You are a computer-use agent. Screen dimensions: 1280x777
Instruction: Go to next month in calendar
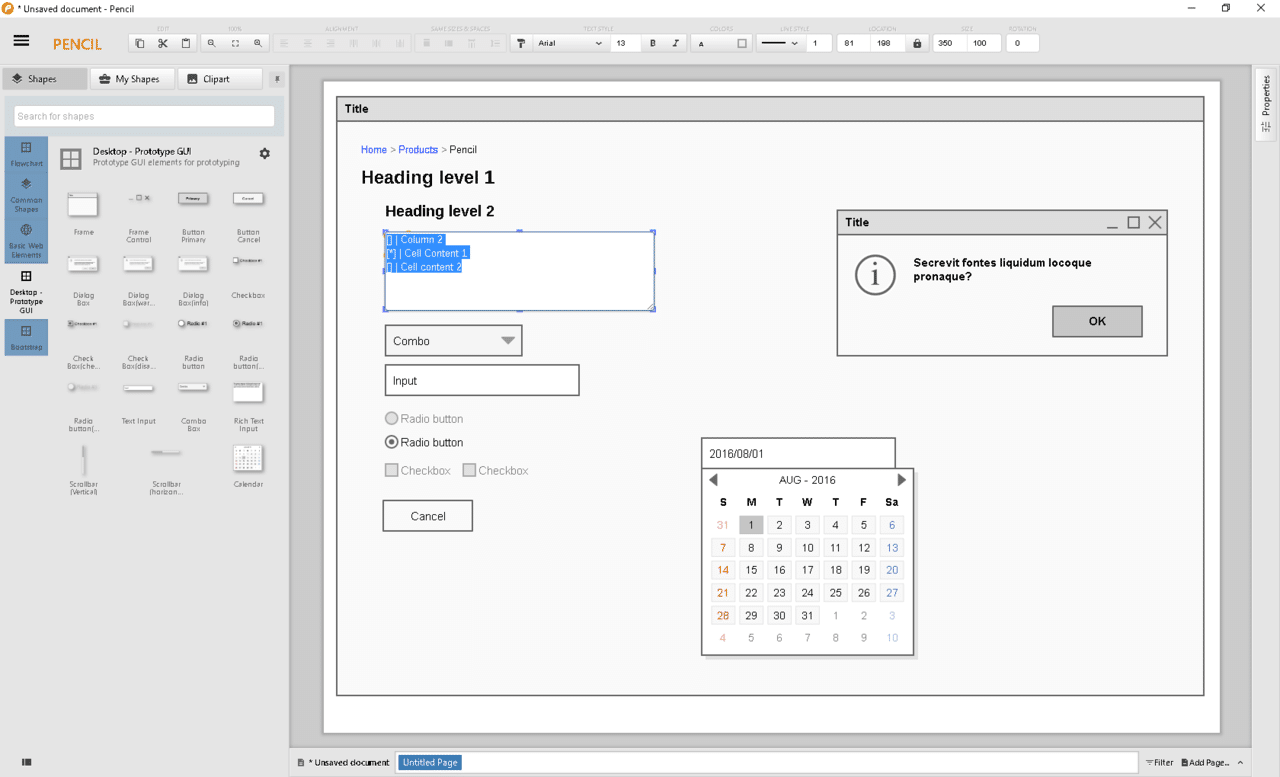901,480
